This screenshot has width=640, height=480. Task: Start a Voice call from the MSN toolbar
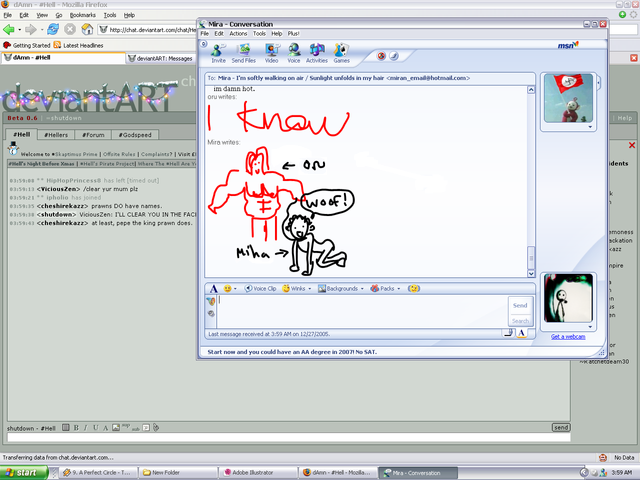pos(293,53)
